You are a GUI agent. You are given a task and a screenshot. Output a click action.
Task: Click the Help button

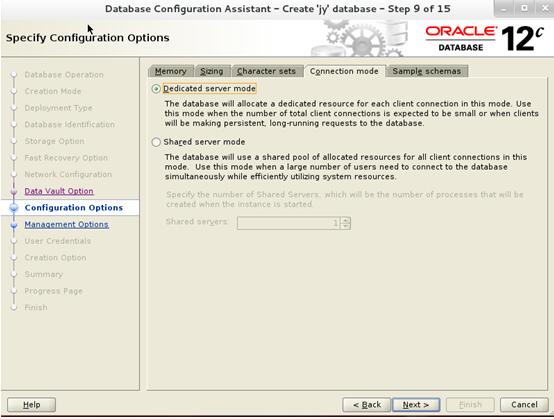coord(31,405)
